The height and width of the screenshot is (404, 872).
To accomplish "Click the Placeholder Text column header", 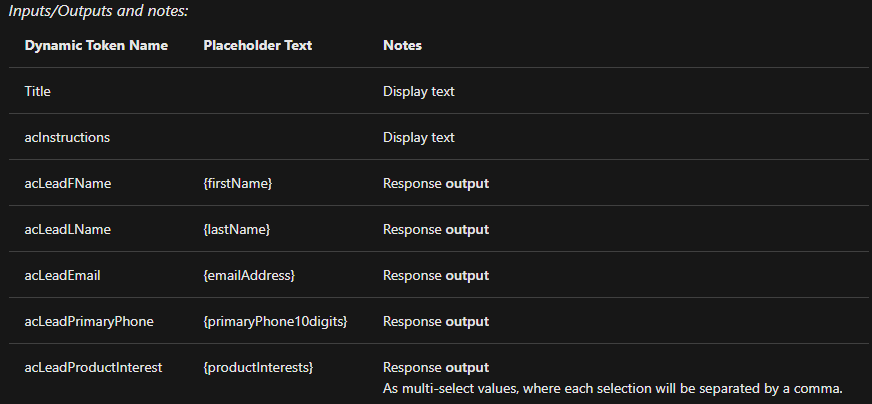I will click(x=257, y=46).
